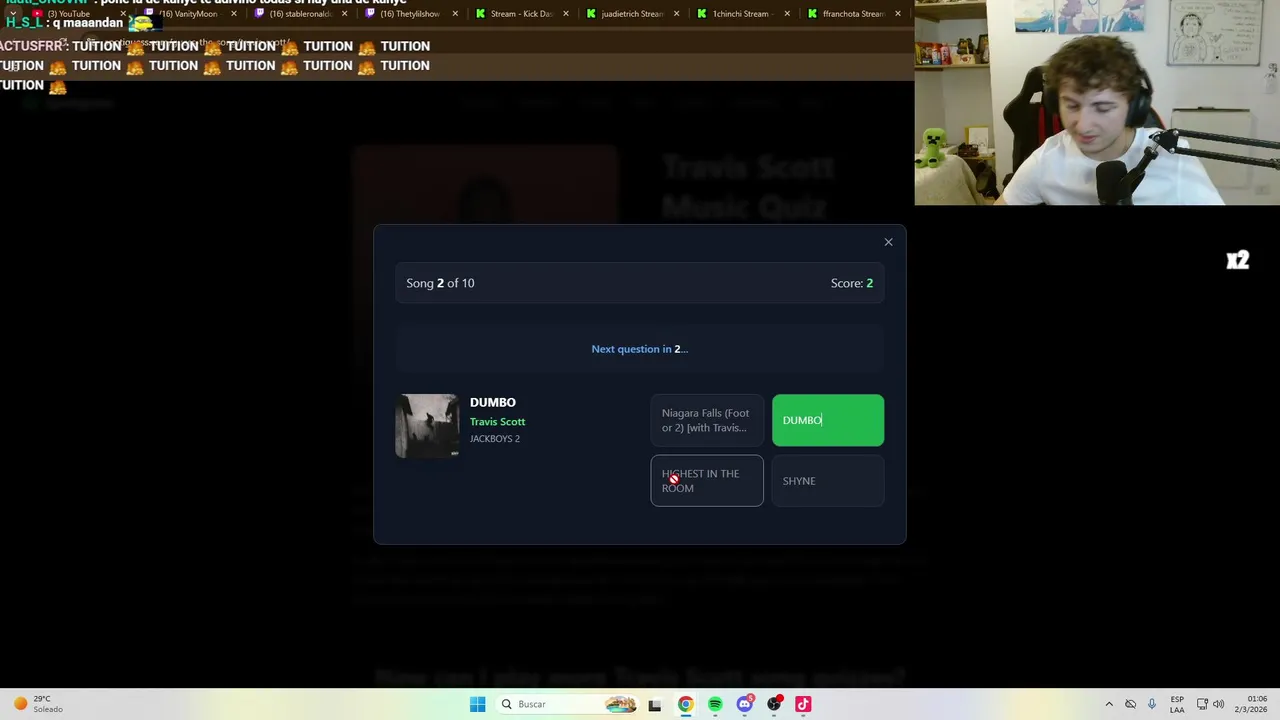Click the DUMBO album cover thumbnail
The height and width of the screenshot is (720, 1280).
pyautogui.click(x=427, y=426)
